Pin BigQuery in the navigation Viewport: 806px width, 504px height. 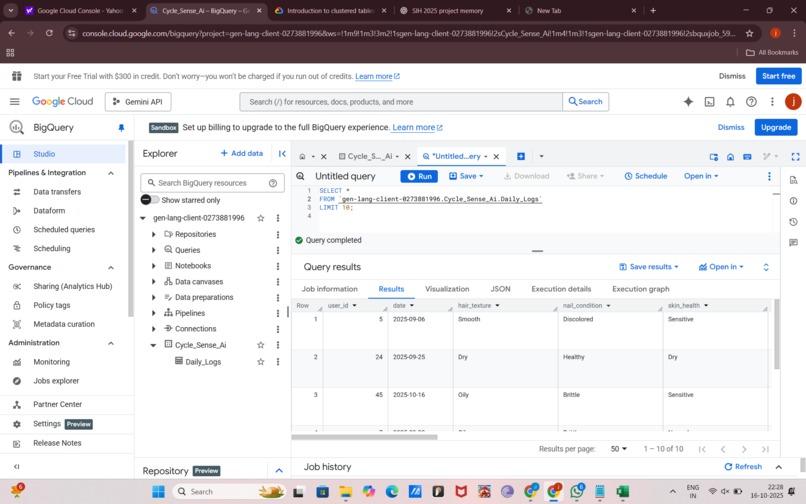[x=121, y=128]
